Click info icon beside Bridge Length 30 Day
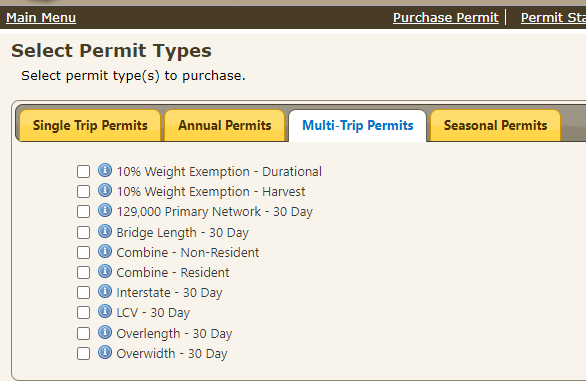The image size is (586, 381). point(105,231)
